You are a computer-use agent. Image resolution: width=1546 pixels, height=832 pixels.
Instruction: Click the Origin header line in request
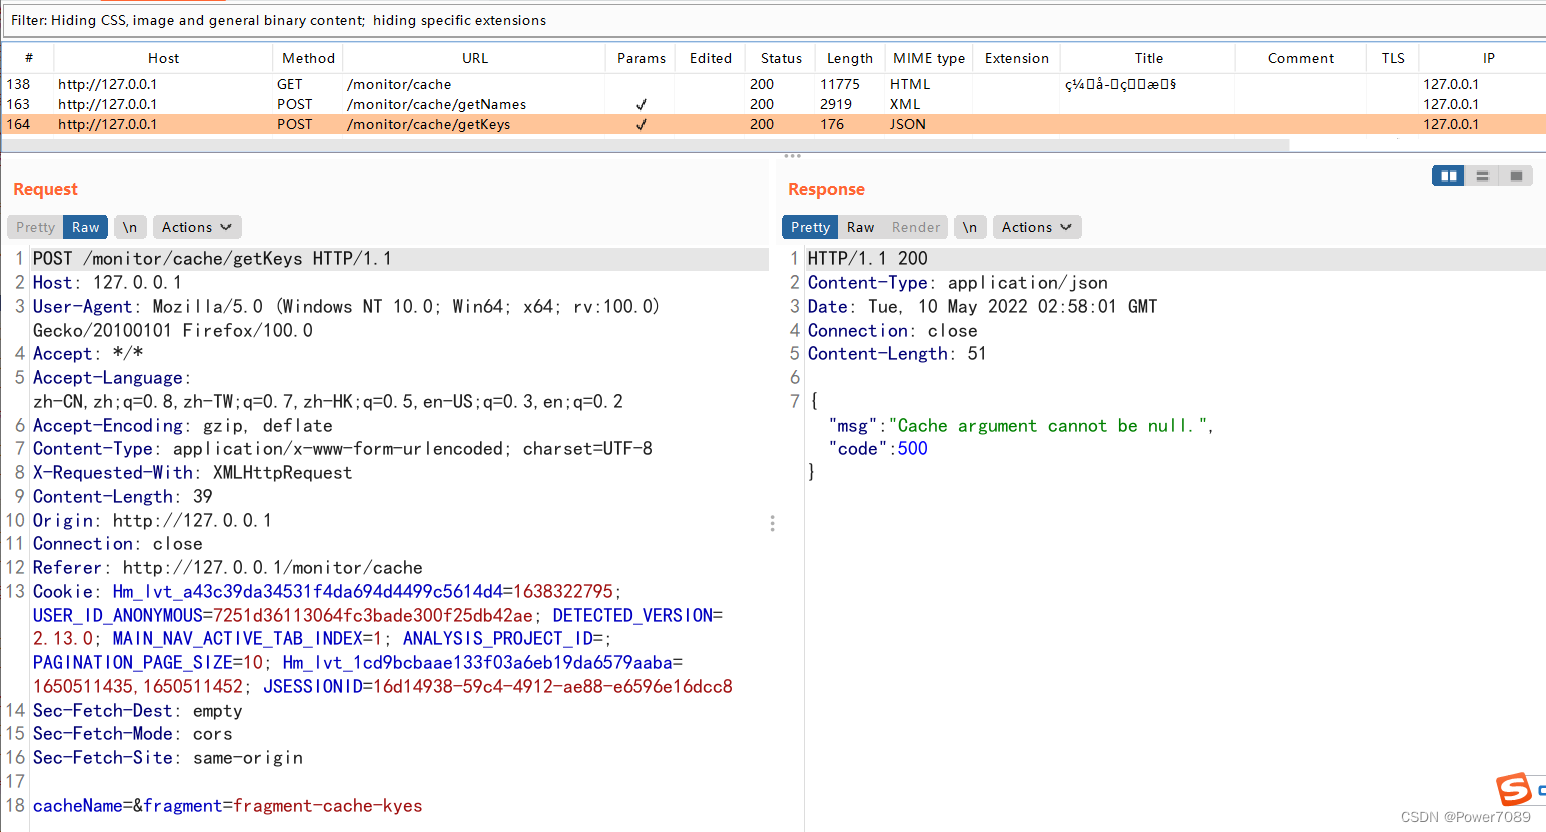152,521
